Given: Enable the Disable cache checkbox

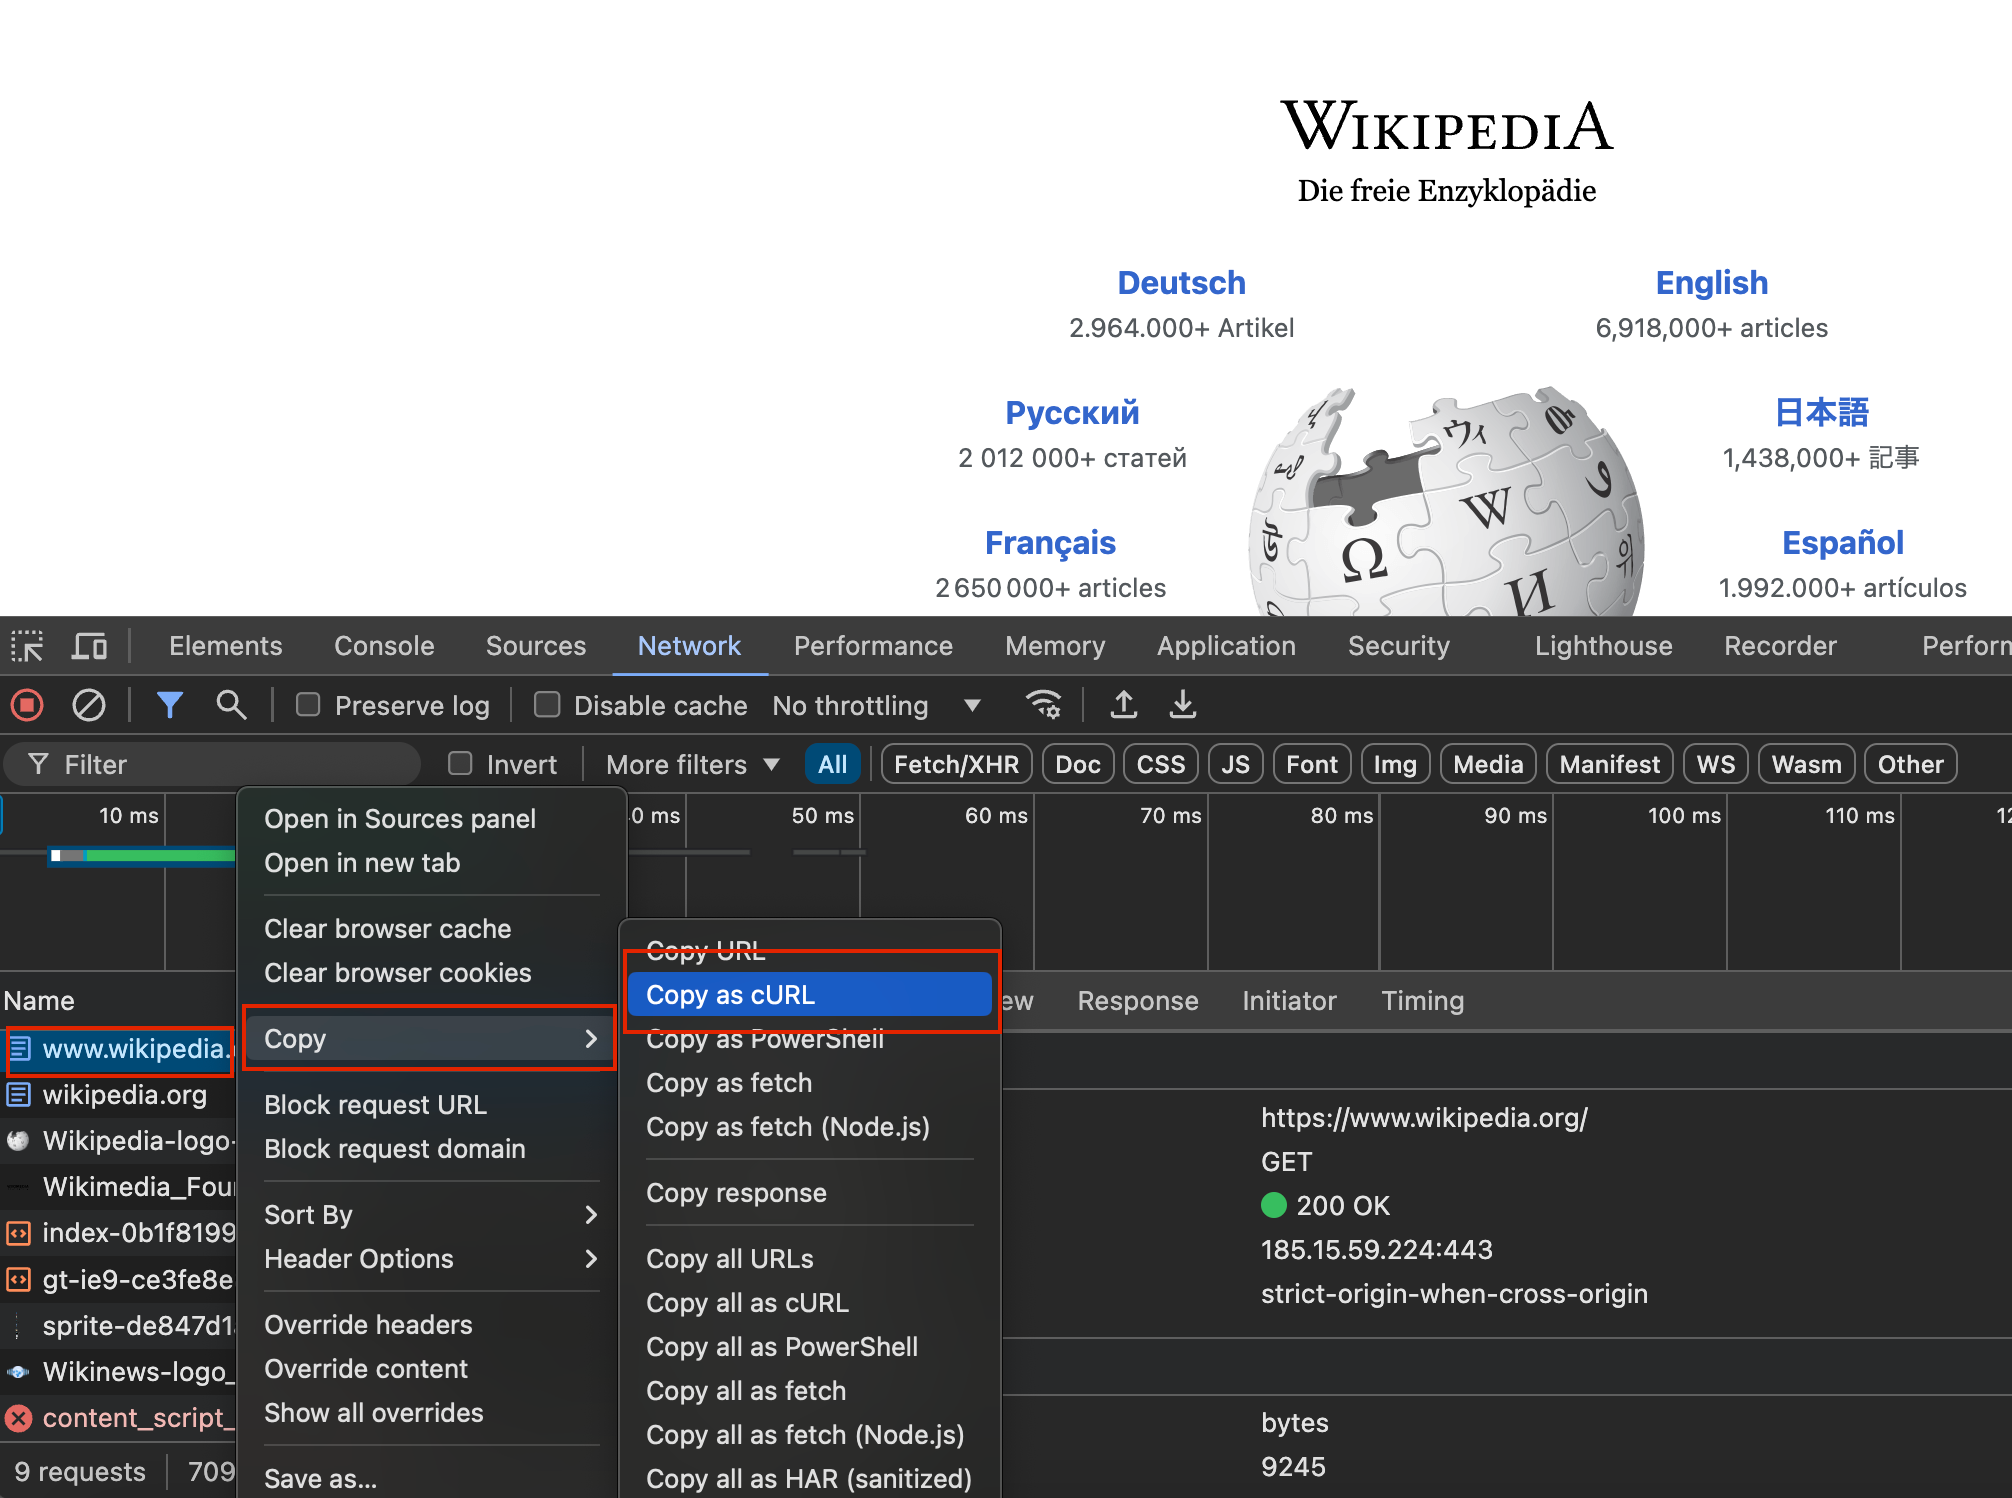Looking at the screenshot, I should pyautogui.click(x=547, y=705).
